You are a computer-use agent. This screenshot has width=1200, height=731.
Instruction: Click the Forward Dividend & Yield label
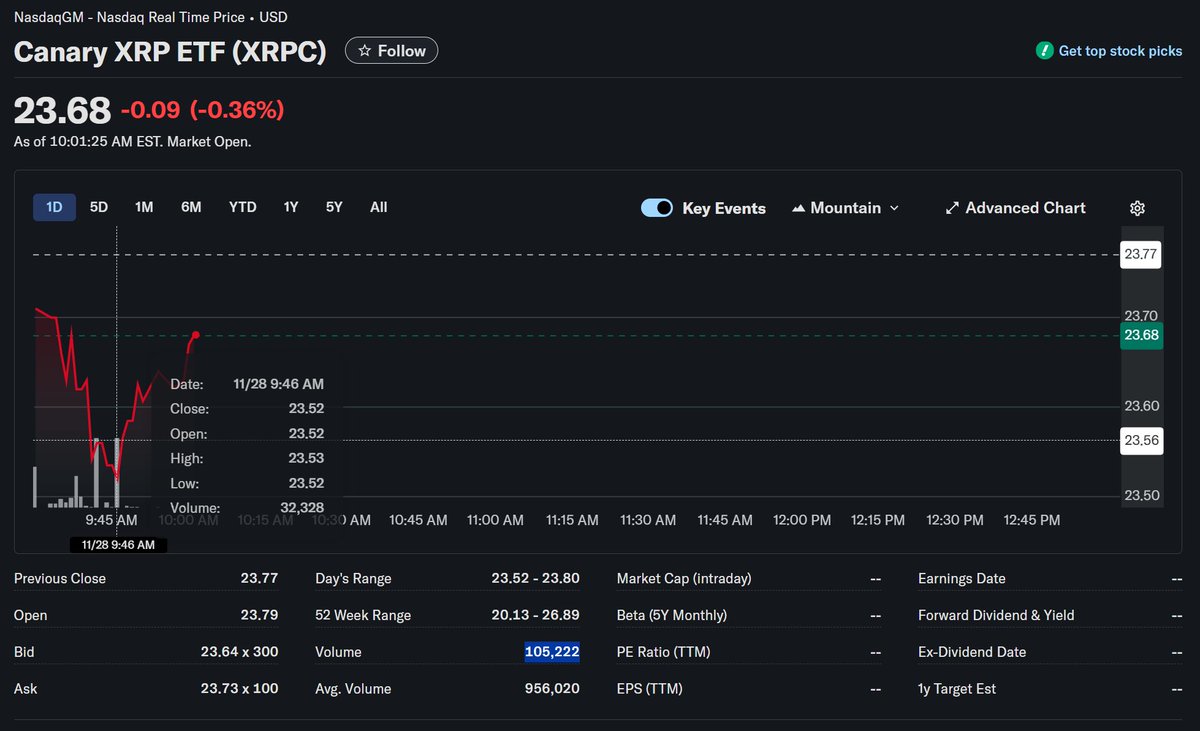click(996, 615)
